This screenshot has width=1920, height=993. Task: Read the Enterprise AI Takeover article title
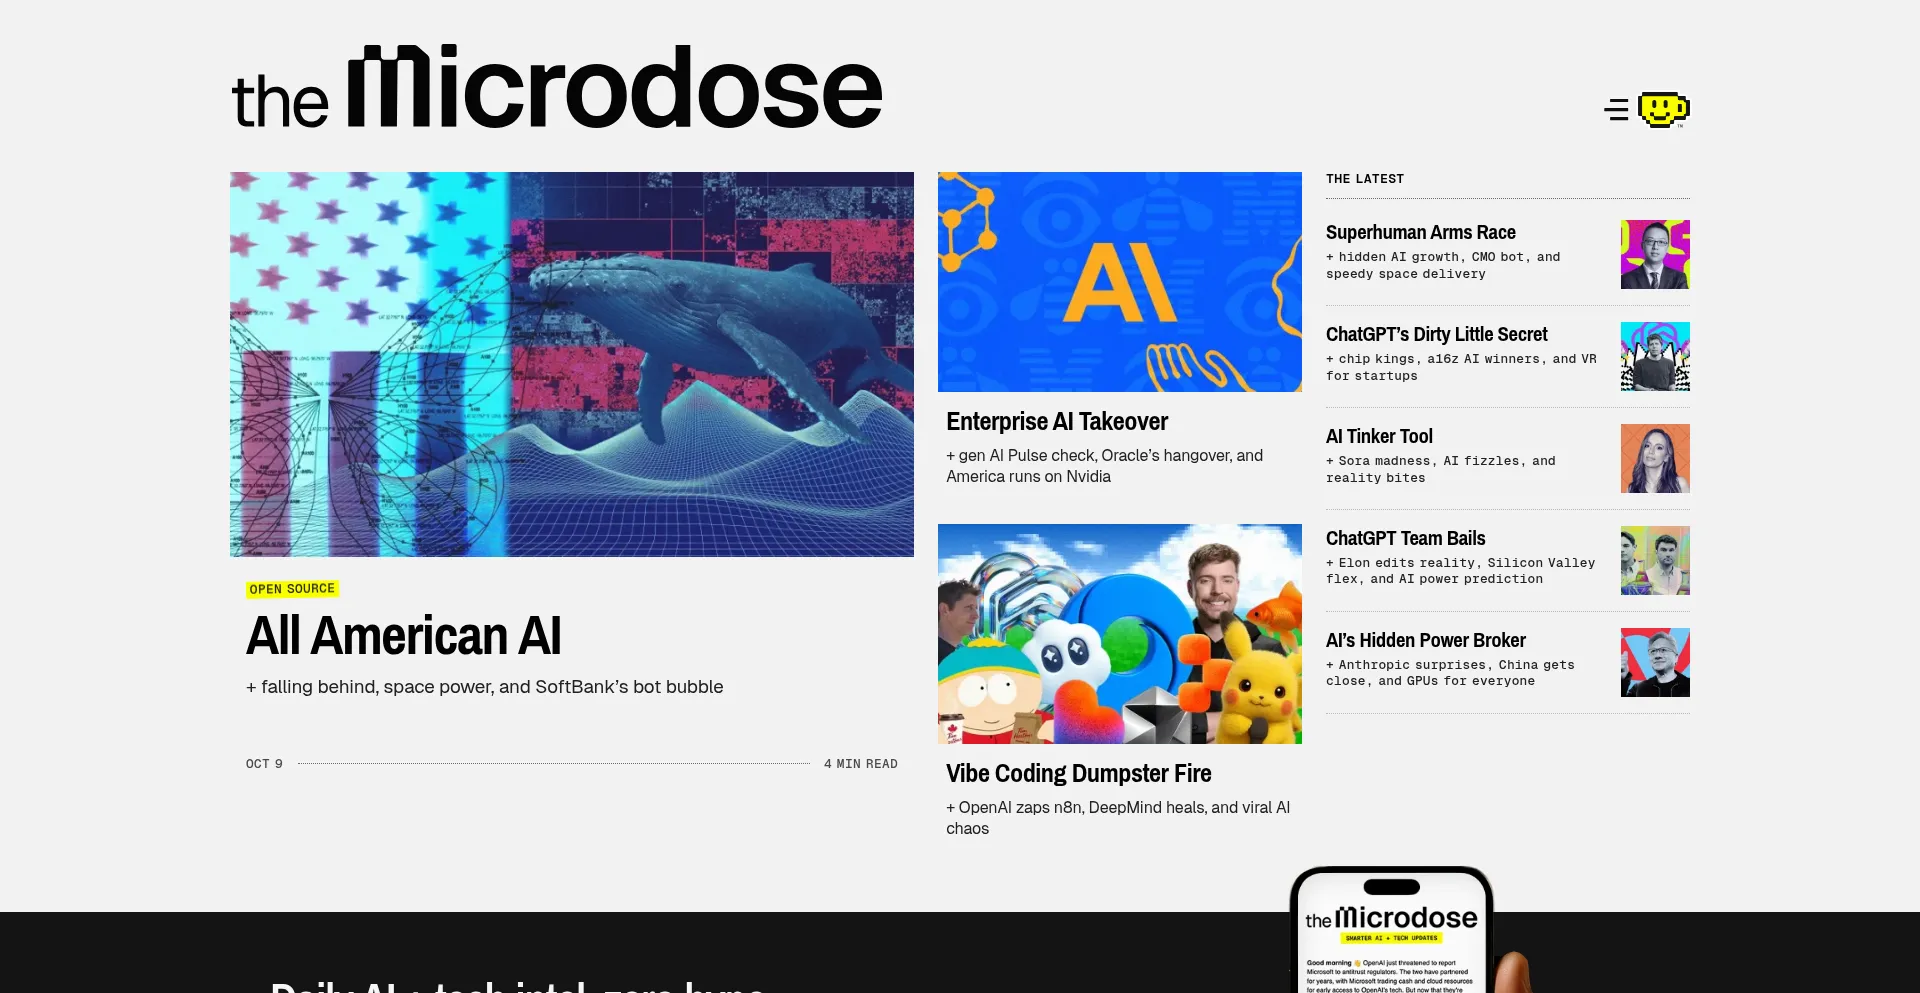1056,422
